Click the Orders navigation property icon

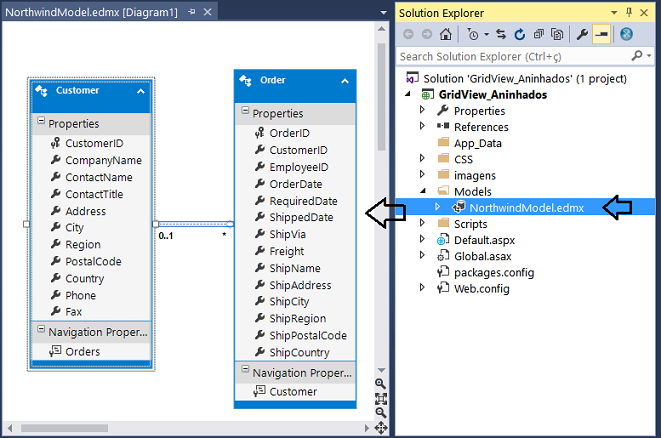click(55, 351)
